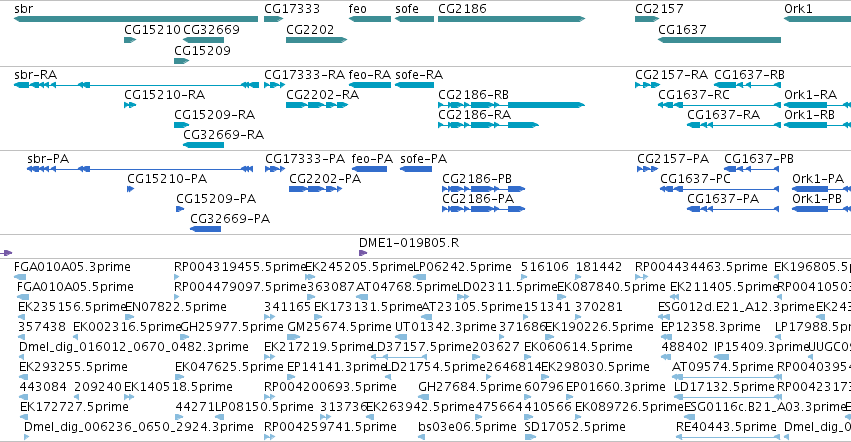Select the CG15209-RA transcript glyph
This screenshot has width=851, height=442.
(x=181, y=125)
